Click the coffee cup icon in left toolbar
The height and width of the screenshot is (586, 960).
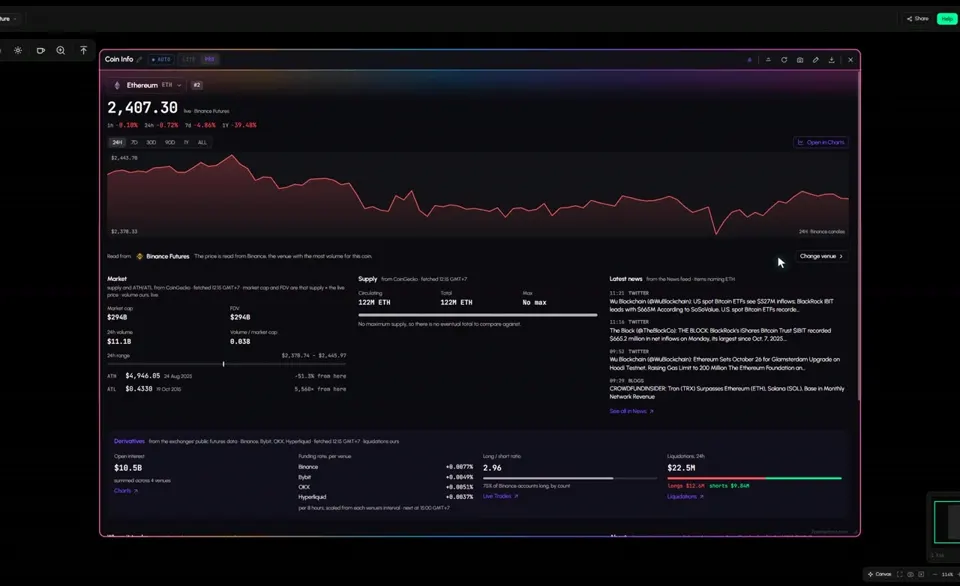40,50
